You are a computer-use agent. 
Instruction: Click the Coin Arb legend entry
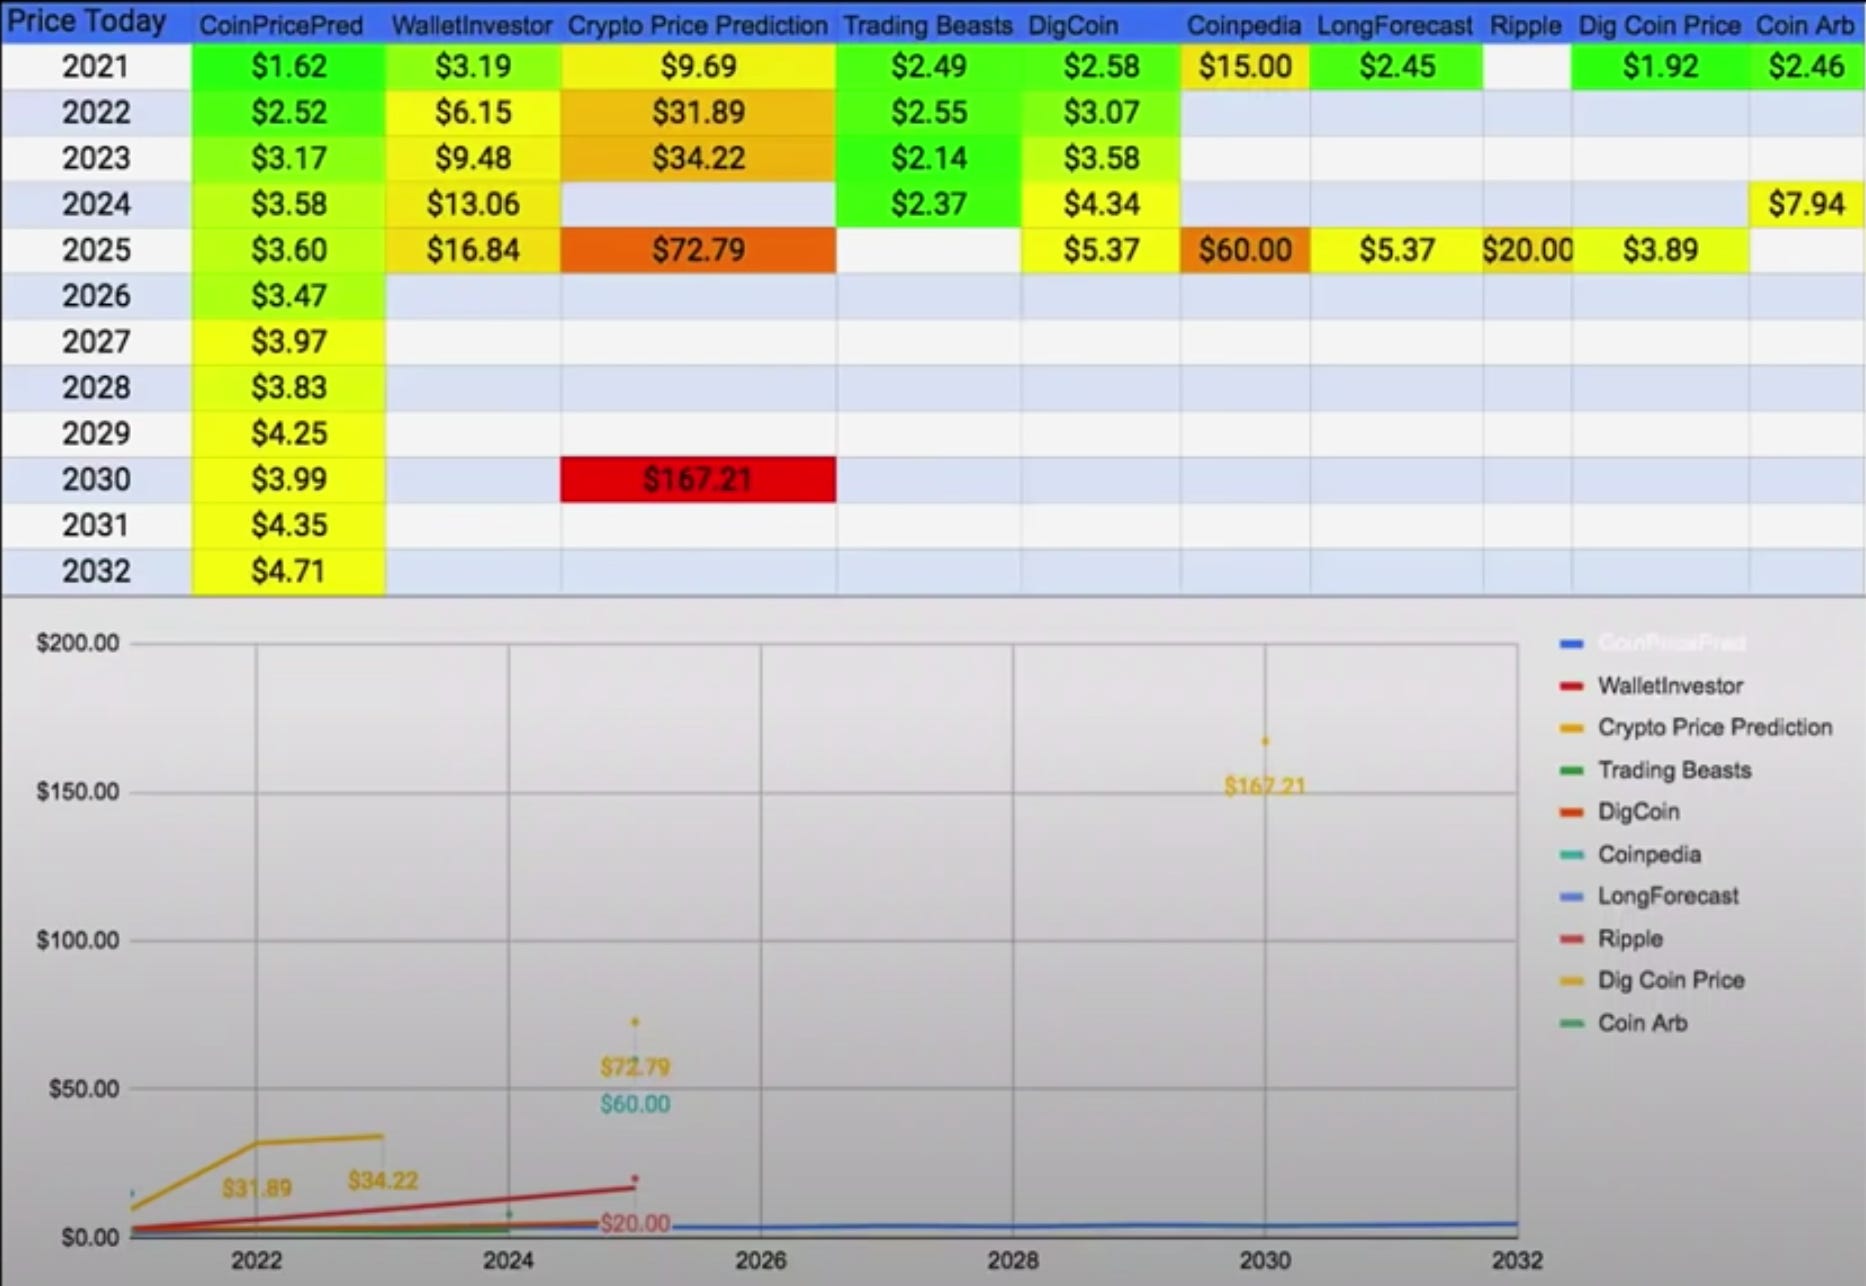1623,1023
